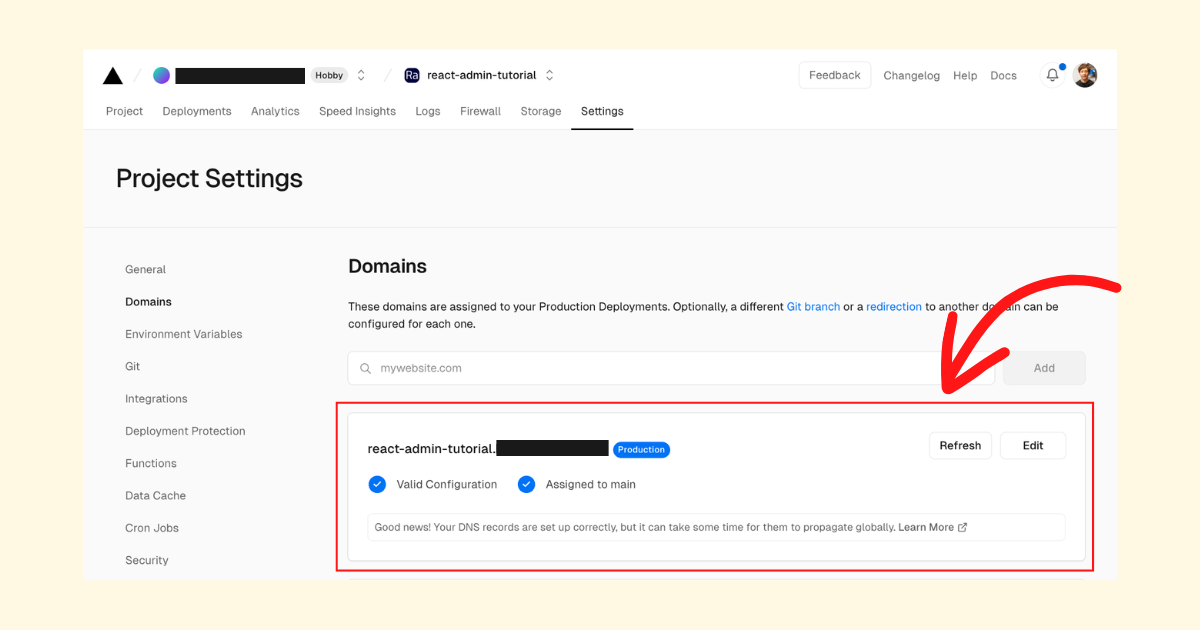
Task: Follow the Git branch link
Action: 813,307
